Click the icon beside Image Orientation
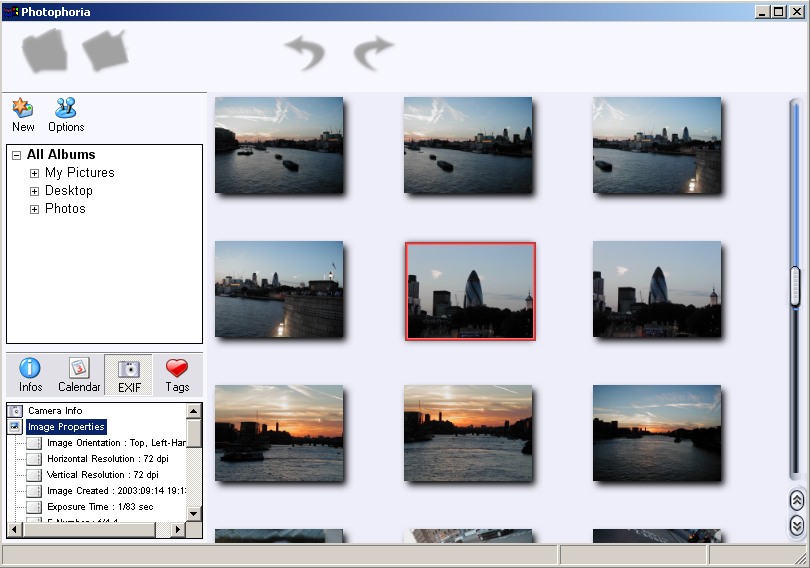This screenshot has width=810, height=568. 34,443
